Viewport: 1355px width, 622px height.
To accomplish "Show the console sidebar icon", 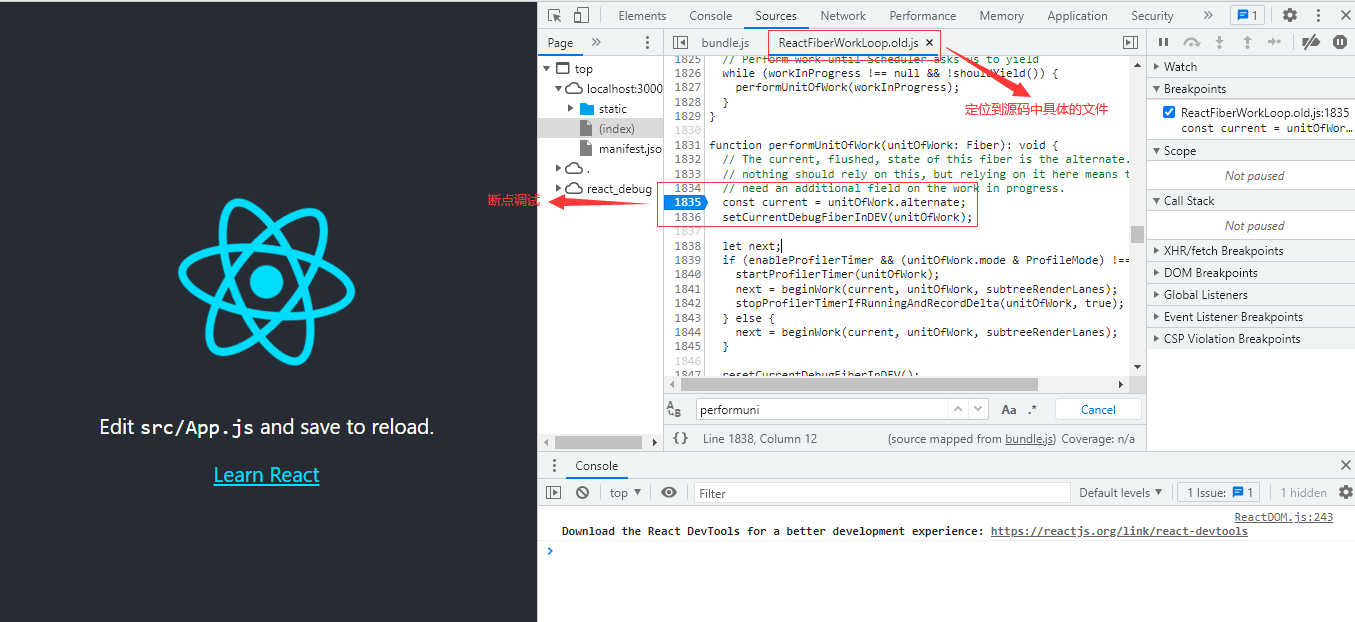I will (x=553, y=492).
